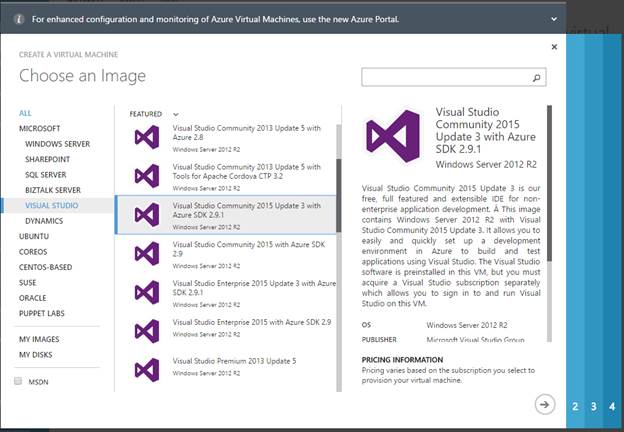624x432 pixels.
Task: Click the search magnifier icon
Action: pyautogui.click(x=536, y=78)
